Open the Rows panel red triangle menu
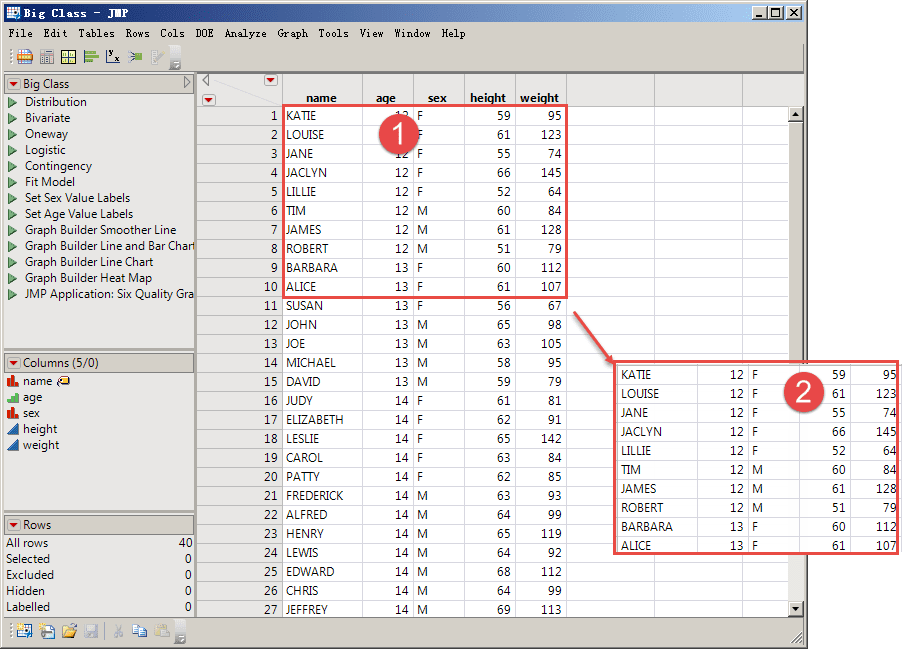 [14, 525]
